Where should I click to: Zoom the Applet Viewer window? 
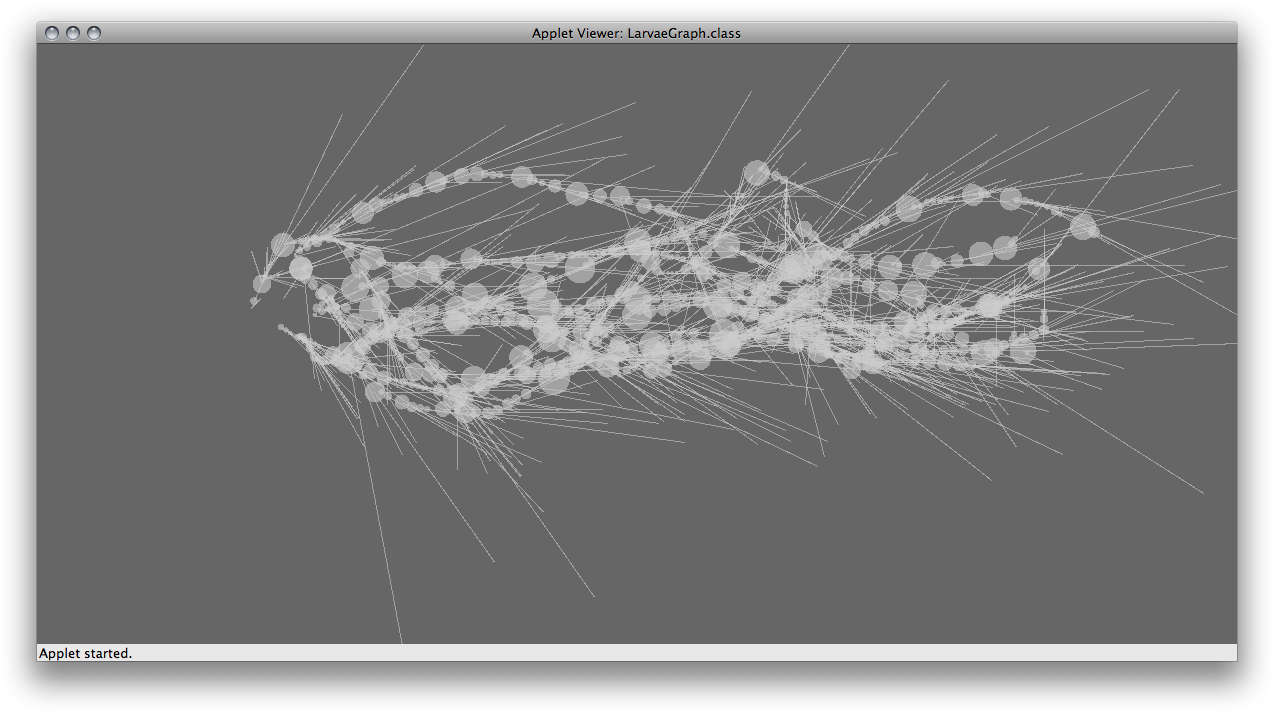click(x=94, y=33)
